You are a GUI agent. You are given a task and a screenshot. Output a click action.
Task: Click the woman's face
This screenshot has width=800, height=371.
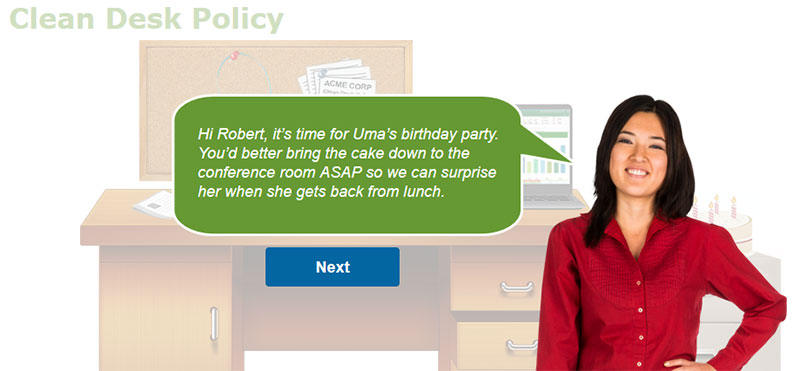click(x=638, y=155)
